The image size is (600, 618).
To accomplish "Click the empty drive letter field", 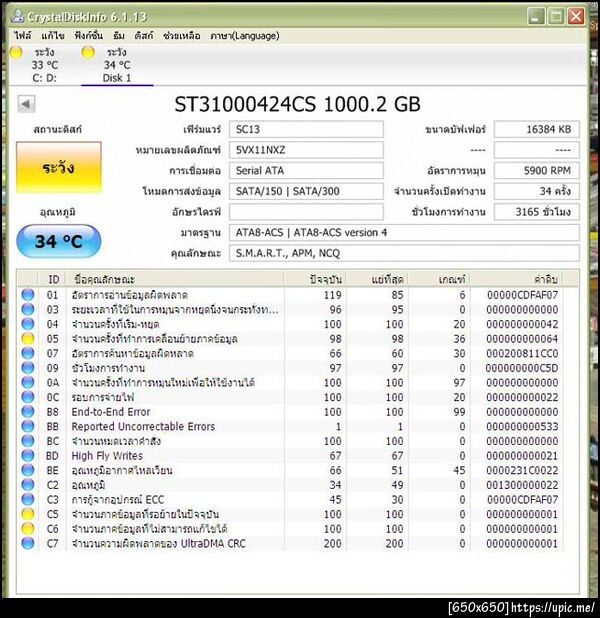I will click(x=306, y=212).
